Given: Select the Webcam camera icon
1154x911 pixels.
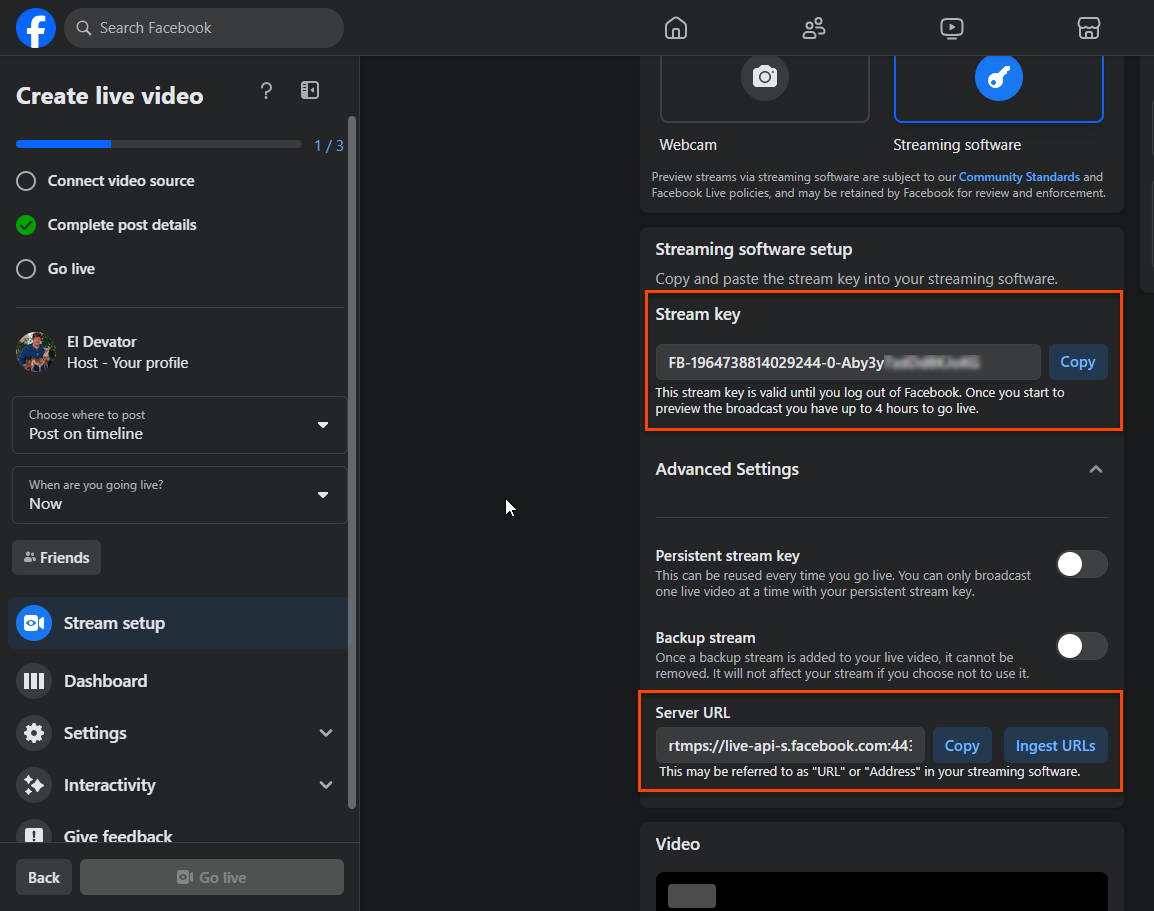Looking at the screenshot, I should (765, 77).
